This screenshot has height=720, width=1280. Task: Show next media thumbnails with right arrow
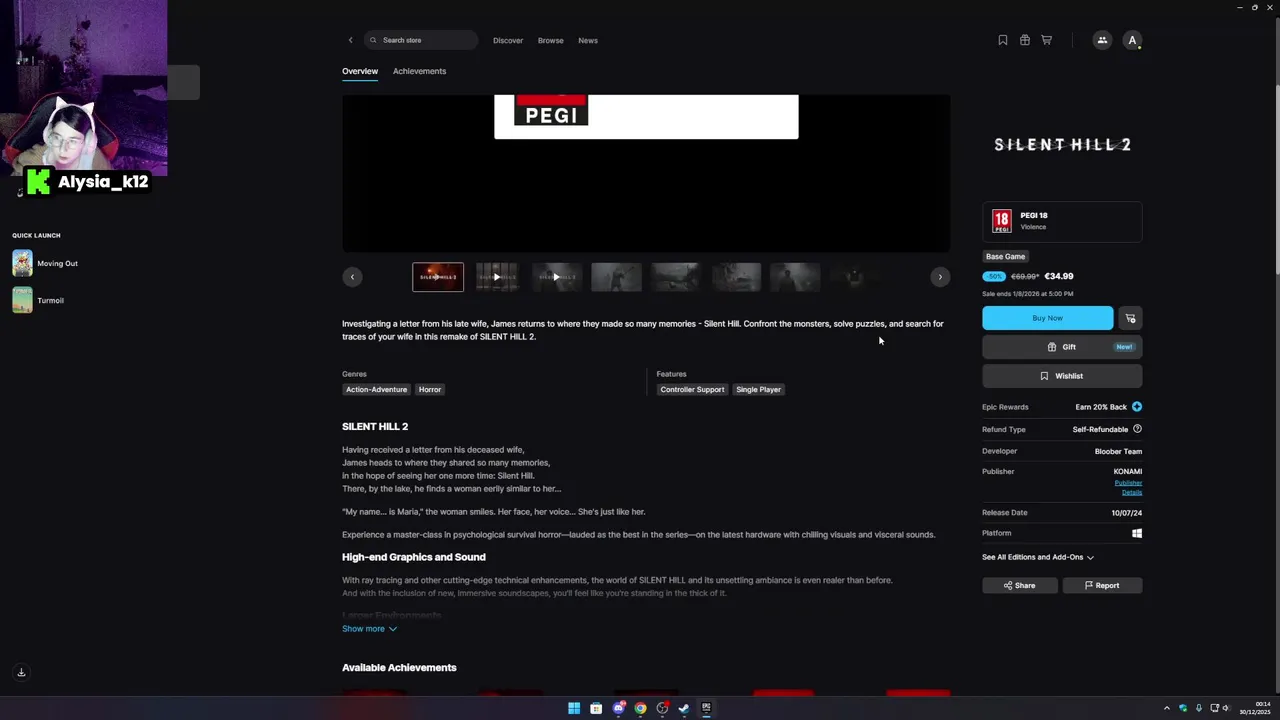[940, 277]
